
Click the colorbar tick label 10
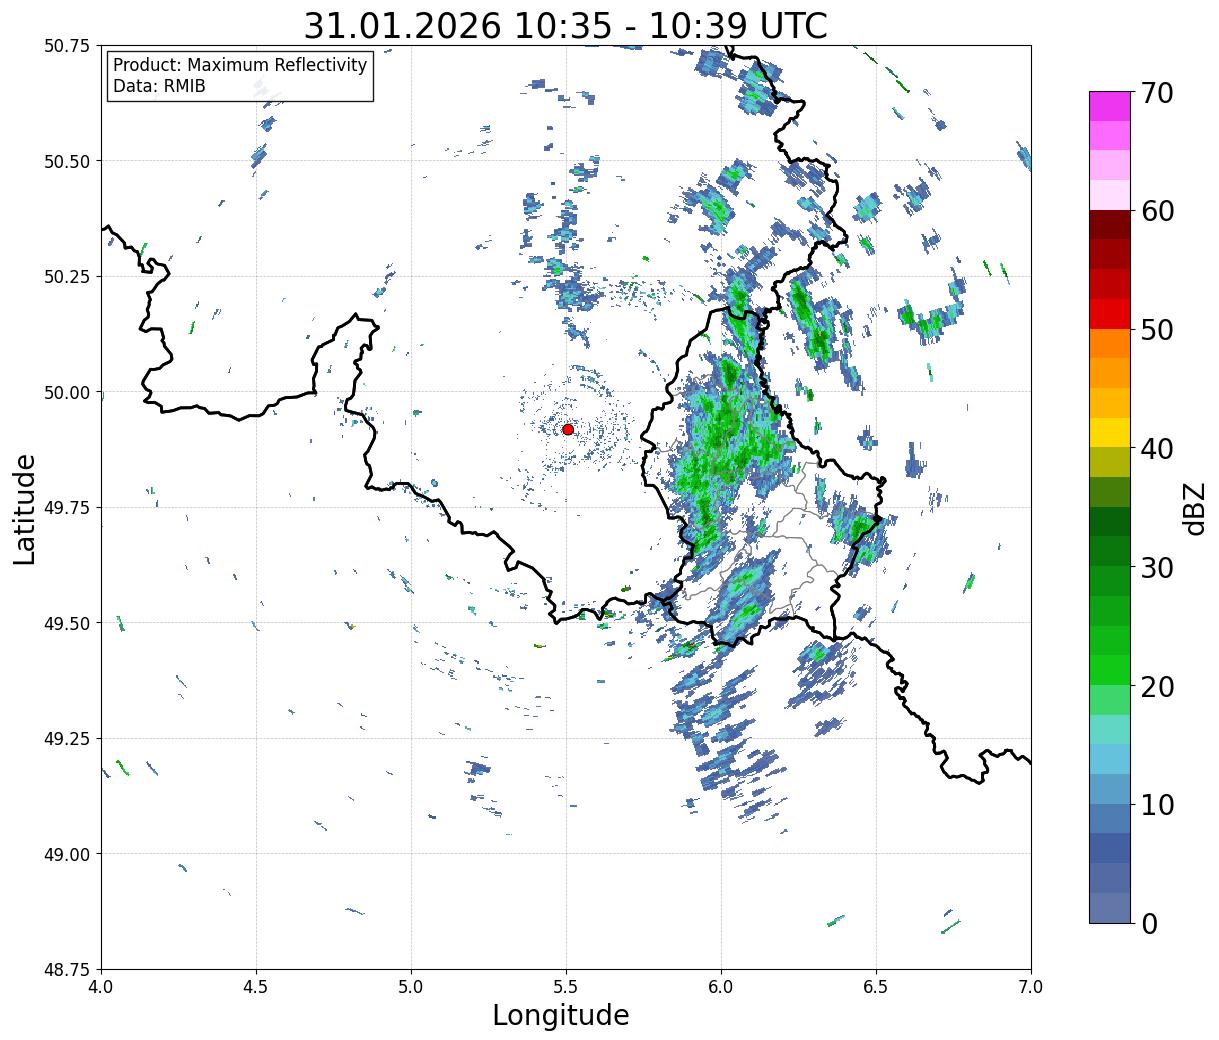(x=1157, y=805)
